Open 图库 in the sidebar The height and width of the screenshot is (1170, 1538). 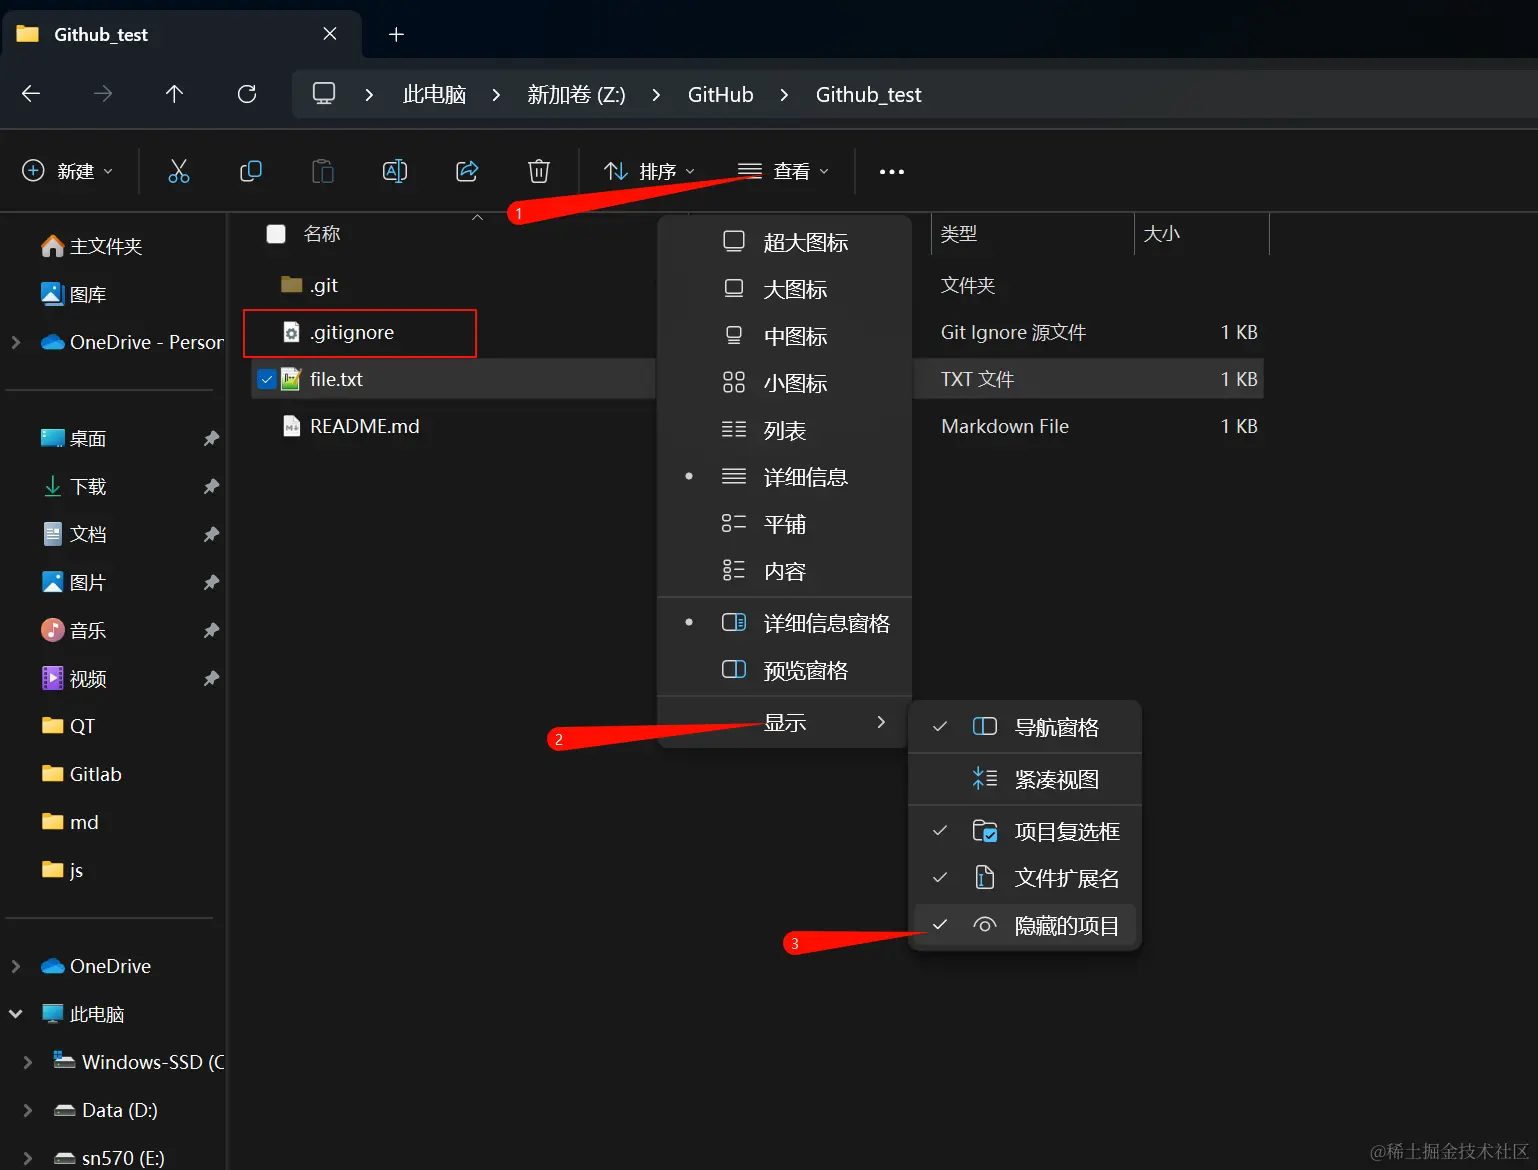tap(74, 294)
